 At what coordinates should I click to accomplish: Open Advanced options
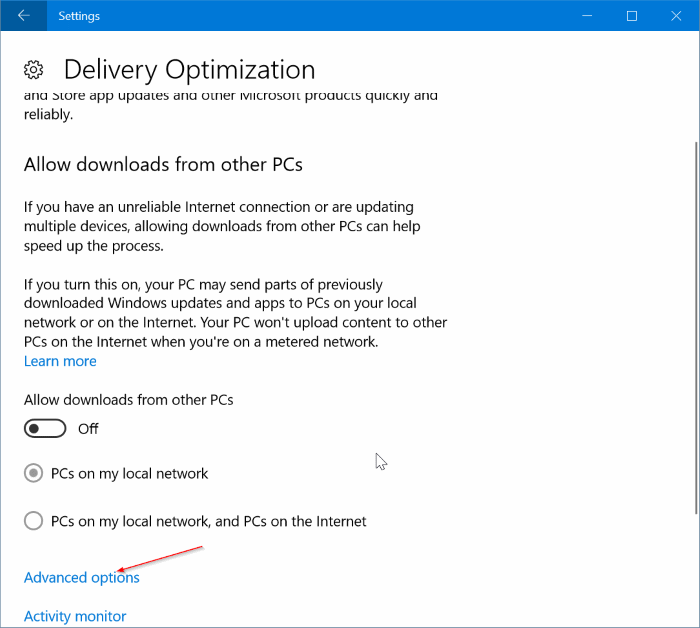82,578
